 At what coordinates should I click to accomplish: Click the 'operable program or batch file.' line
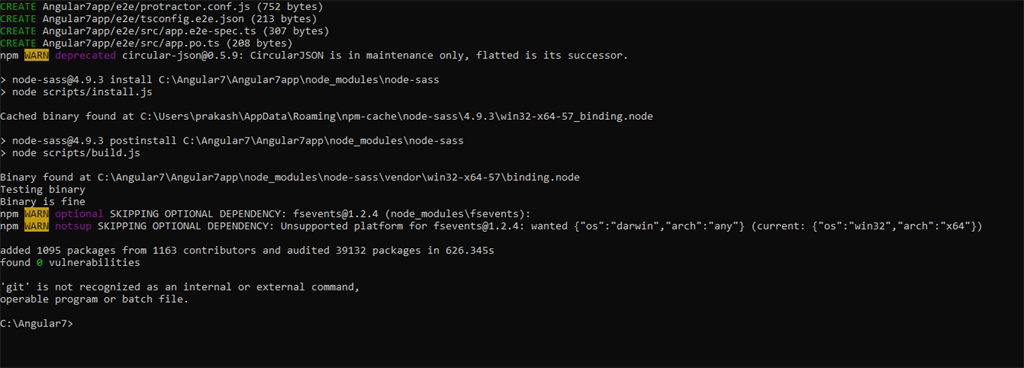coord(94,299)
